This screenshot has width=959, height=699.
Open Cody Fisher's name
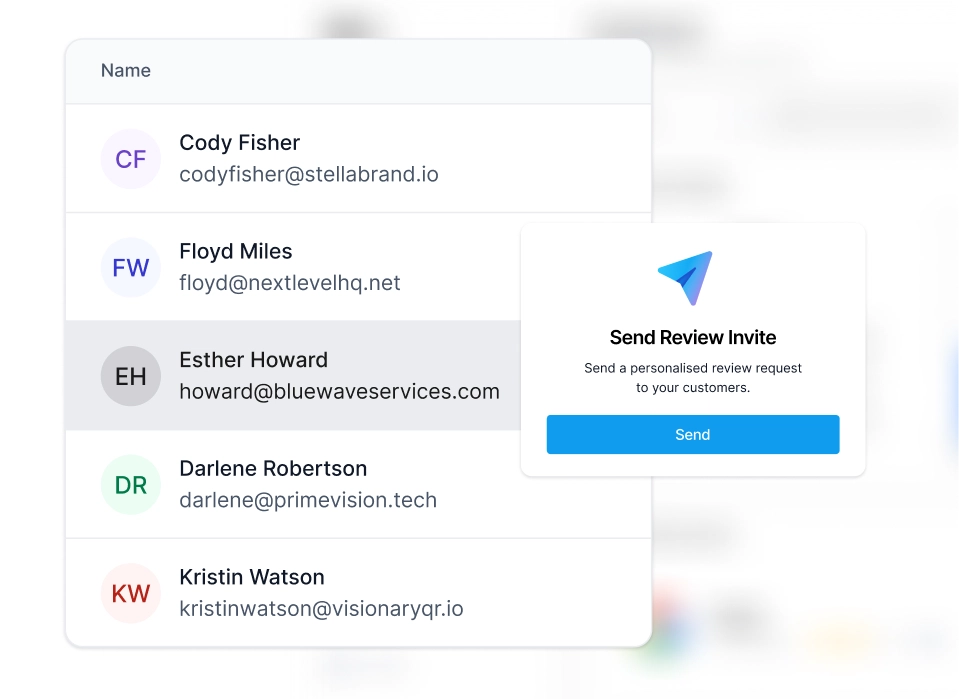tap(240, 142)
